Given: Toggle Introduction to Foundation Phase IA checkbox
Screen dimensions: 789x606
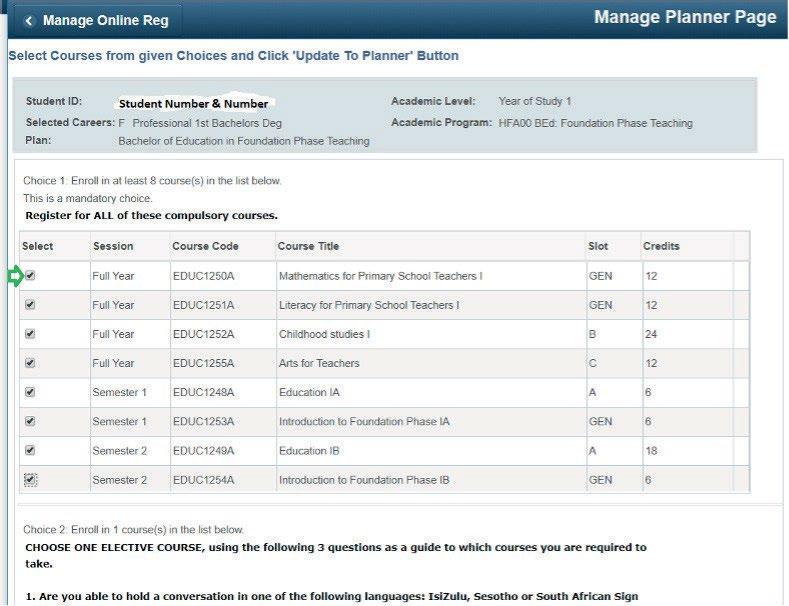Looking at the screenshot, I should pos(30,421).
